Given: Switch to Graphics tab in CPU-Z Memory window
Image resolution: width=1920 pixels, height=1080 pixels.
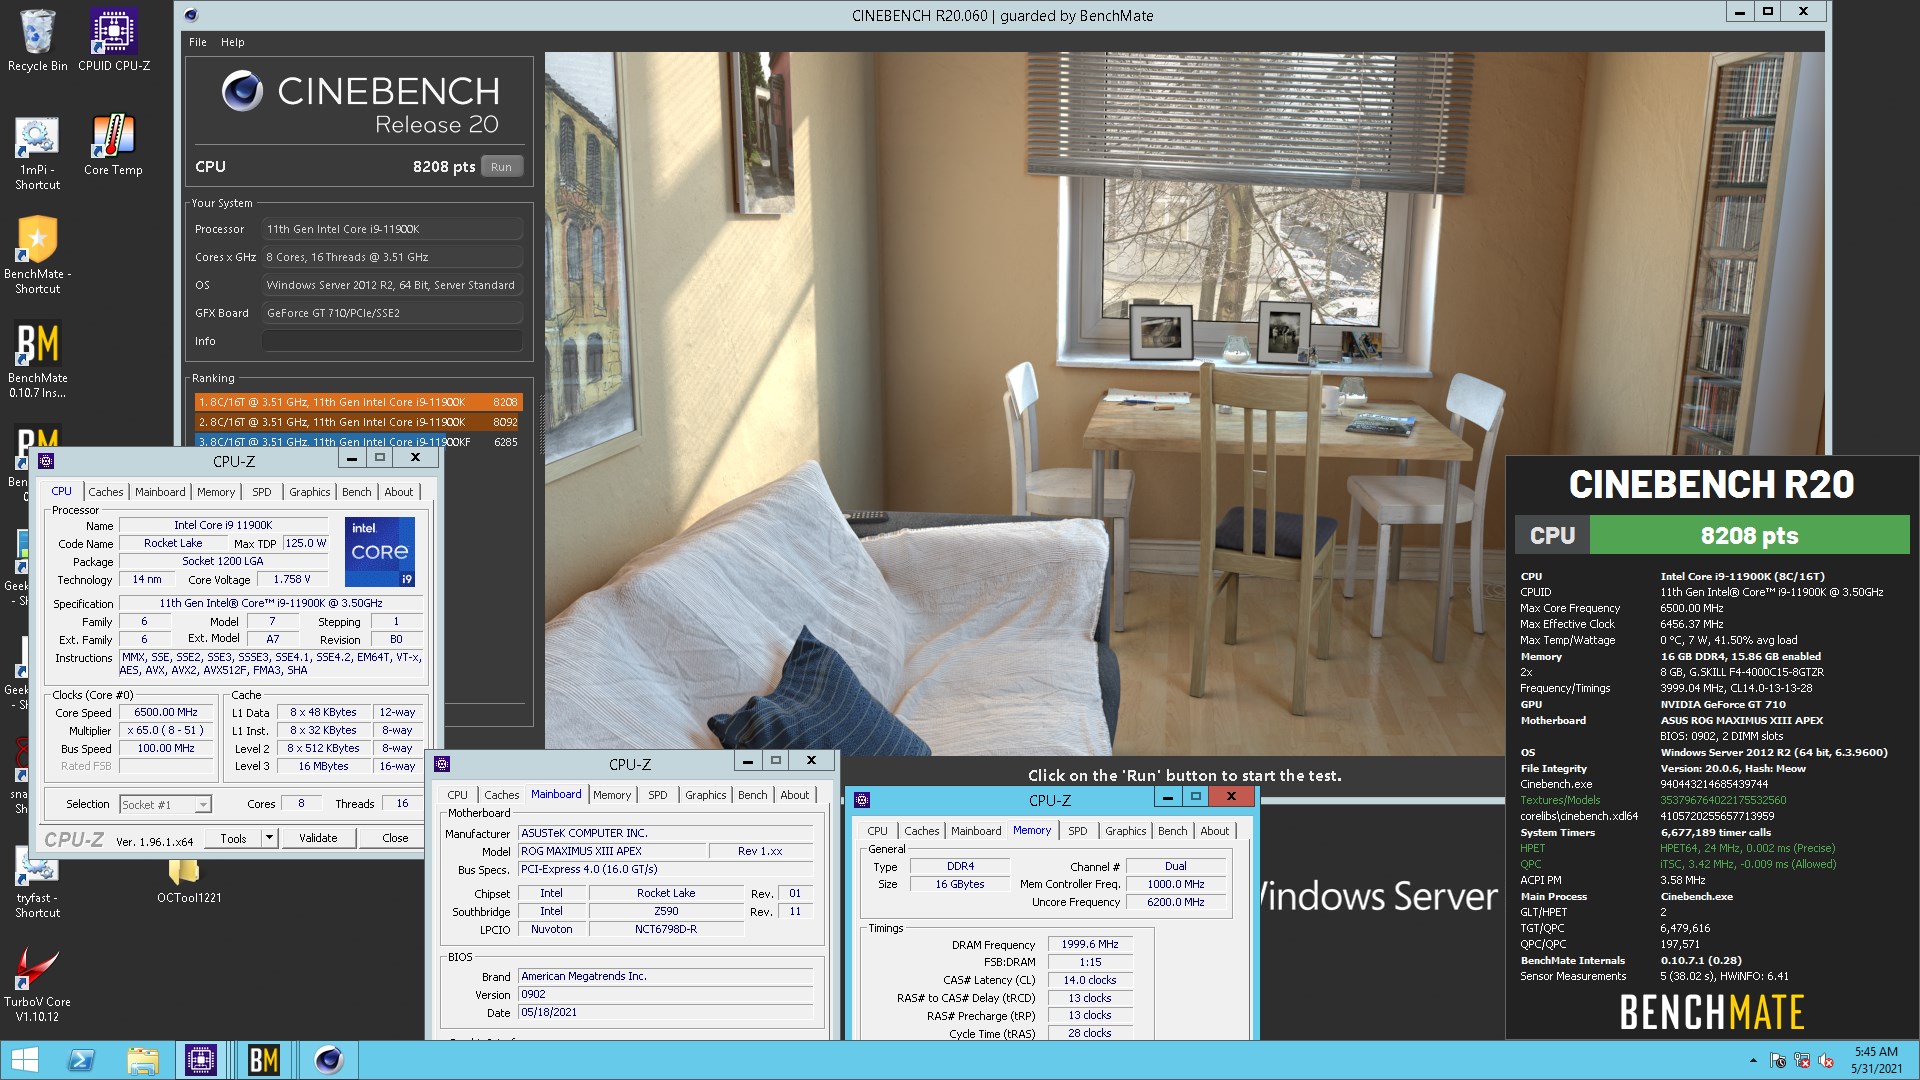Looking at the screenshot, I should pos(1125,831).
